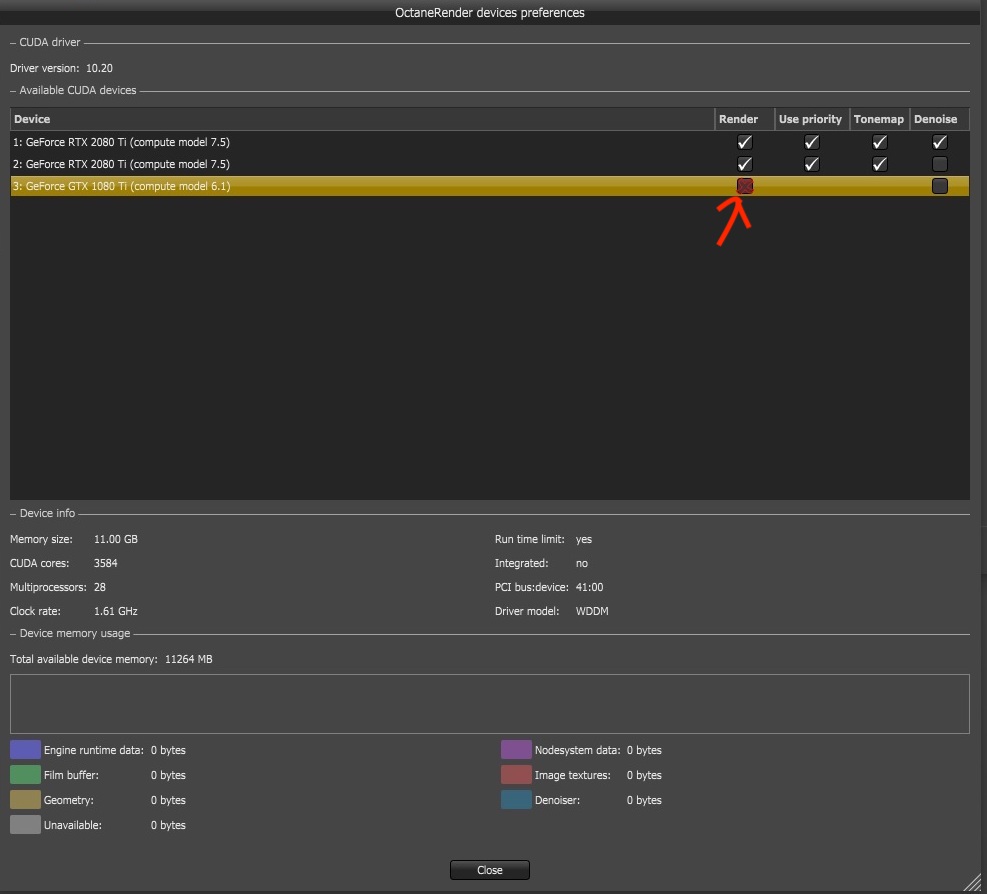The image size is (987, 894).
Task: Click the Use priority column header
Action: pos(811,119)
